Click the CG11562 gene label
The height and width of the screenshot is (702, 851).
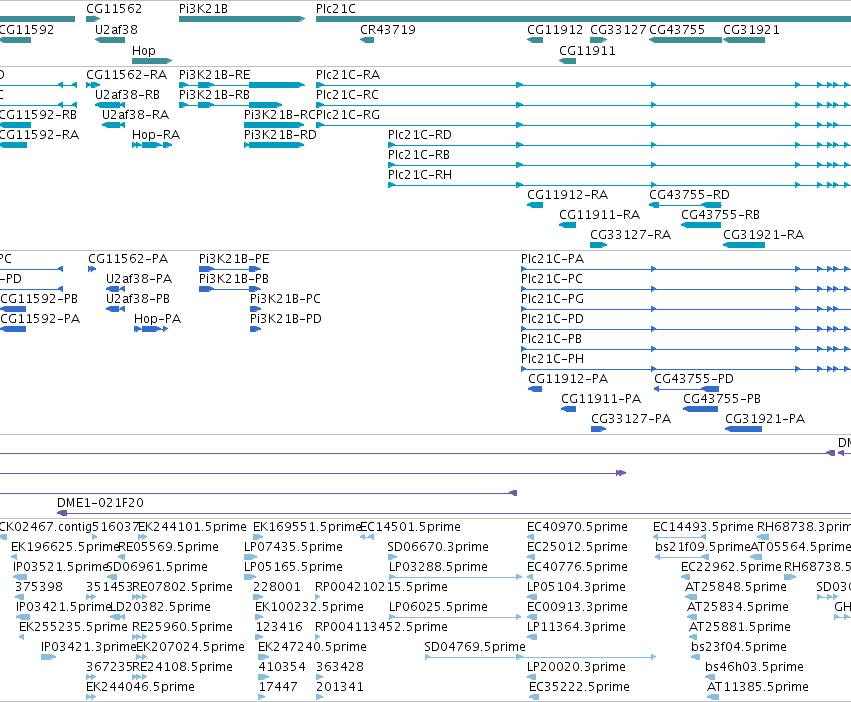[114, 9]
